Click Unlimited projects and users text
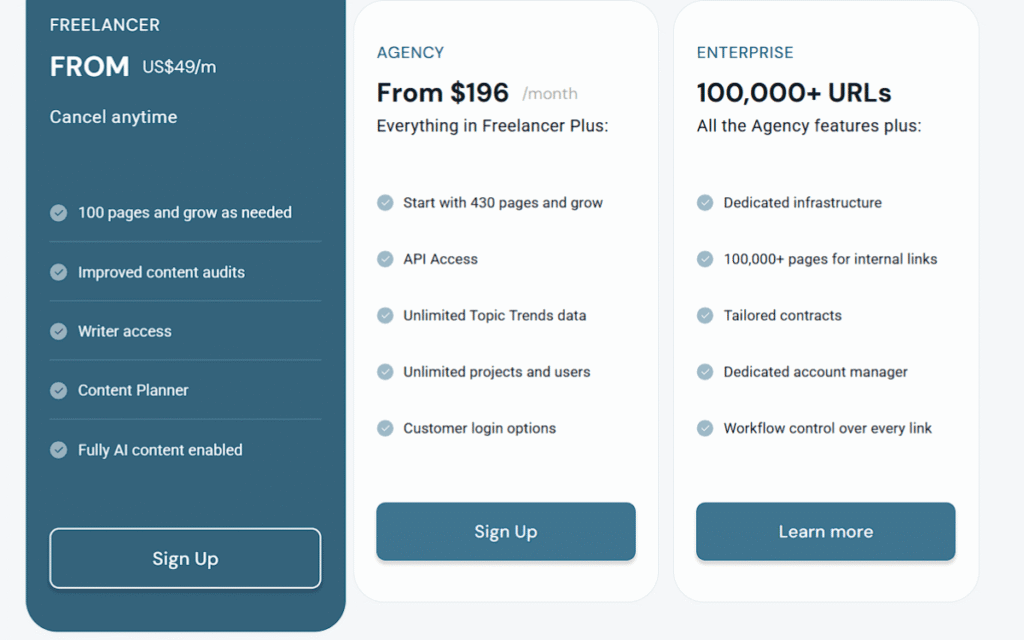This screenshot has height=640, width=1024. 496,372
